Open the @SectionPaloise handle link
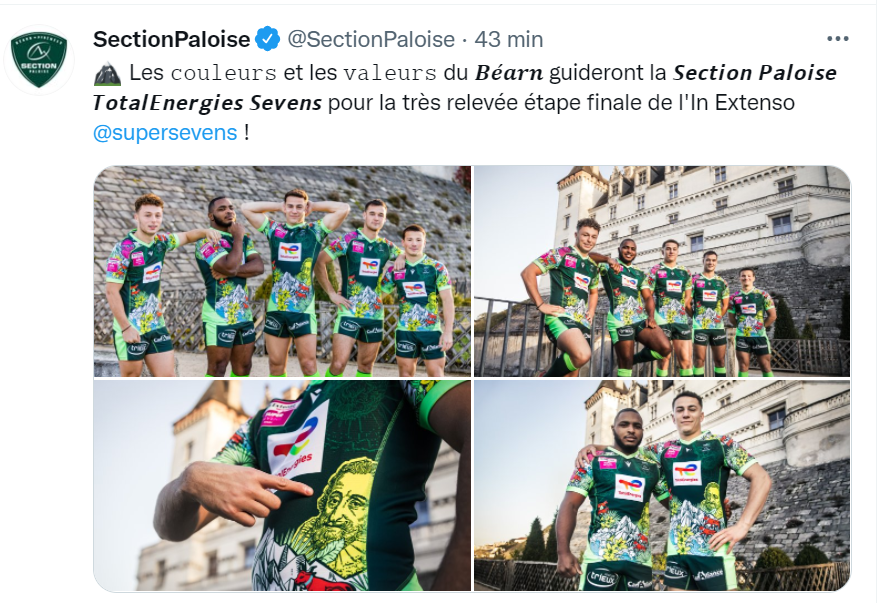The image size is (885, 603). coord(371,40)
